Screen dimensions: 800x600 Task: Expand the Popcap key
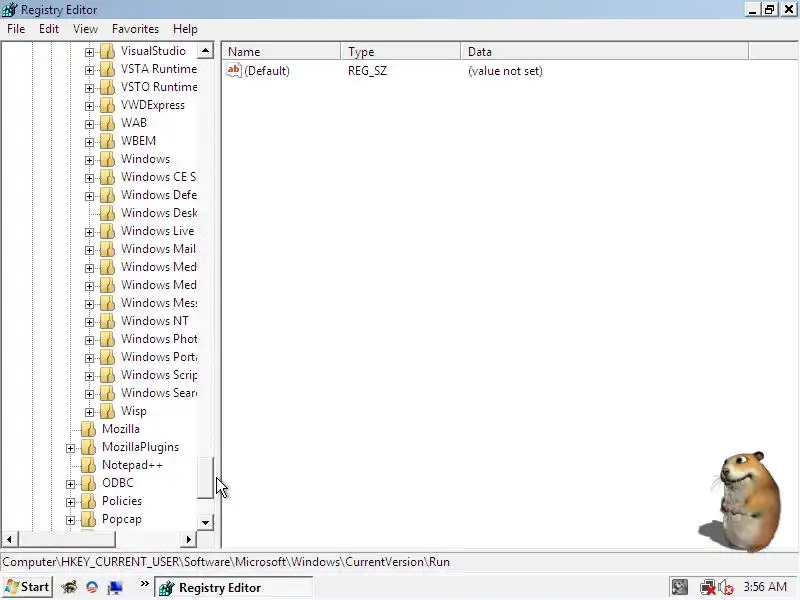(70, 520)
